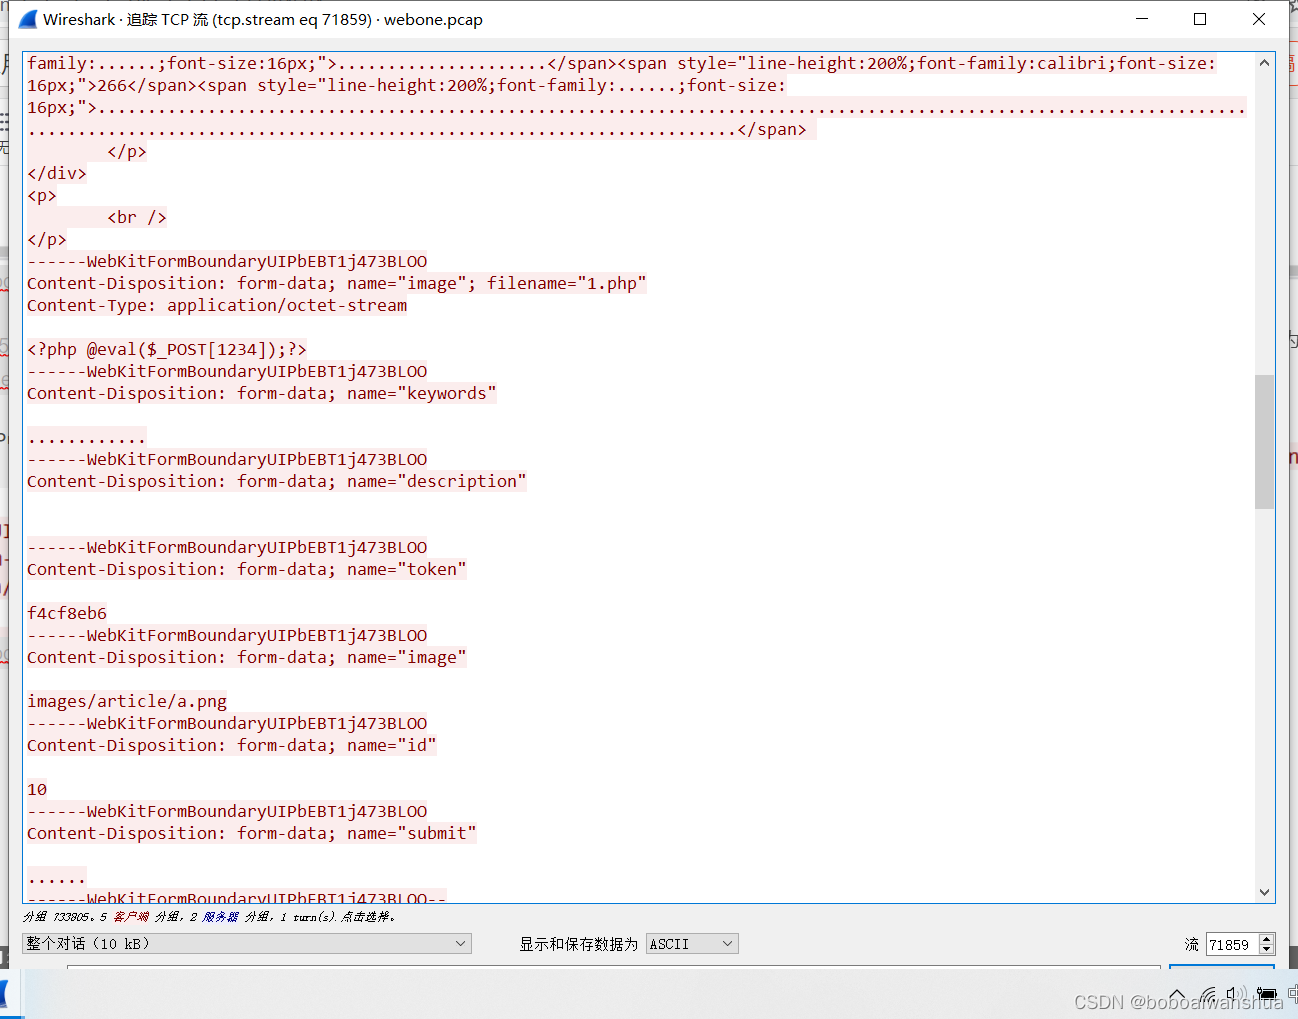Screen dimensions: 1298x1019
Task: Click the <br /> tag line
Action: pyautogui.click(x=137, y=217)
